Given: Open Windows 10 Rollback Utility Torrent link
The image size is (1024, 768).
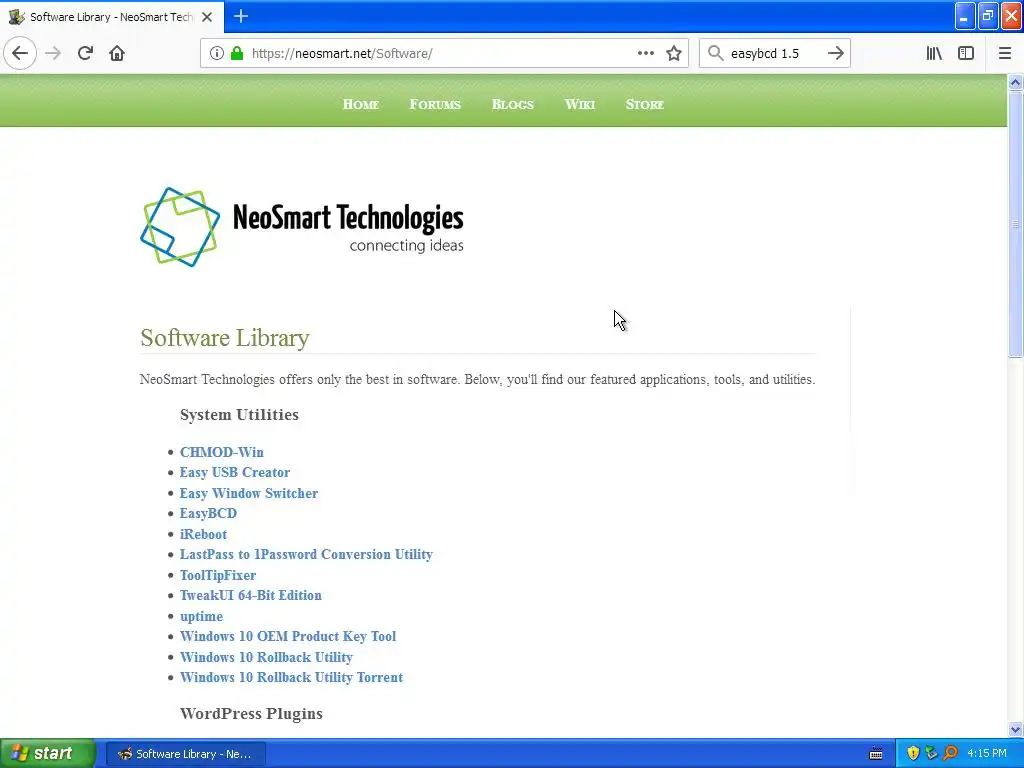Looking at the screenshot, I should pos(291,677).
